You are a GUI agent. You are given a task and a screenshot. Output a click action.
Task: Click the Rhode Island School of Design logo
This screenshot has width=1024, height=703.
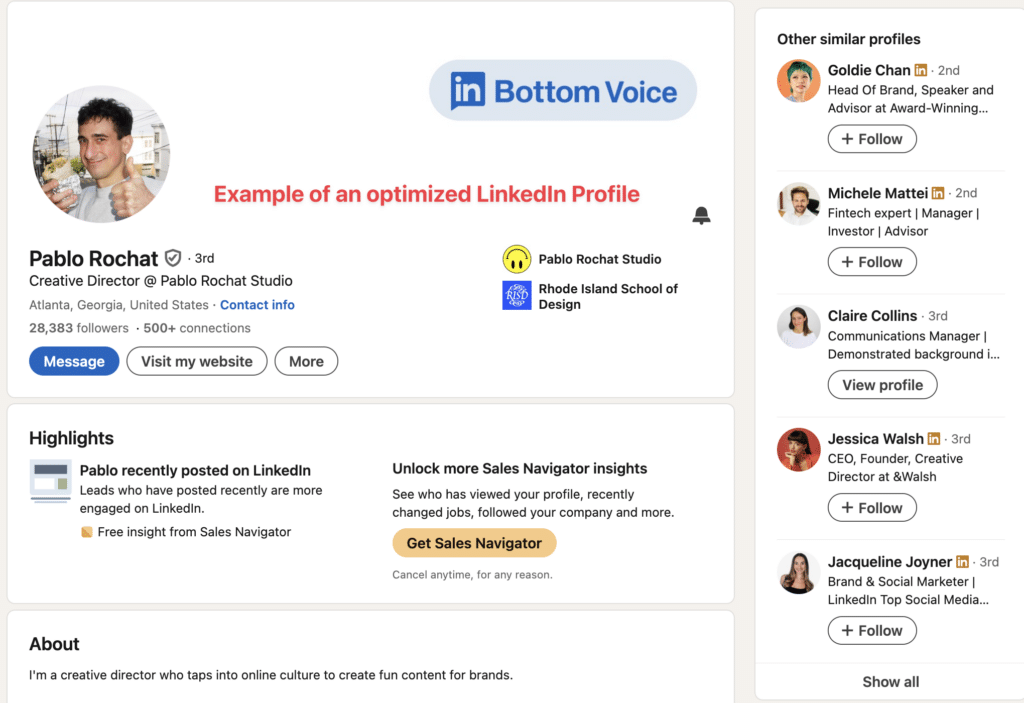pyautogui.click(x=517, y=295)
